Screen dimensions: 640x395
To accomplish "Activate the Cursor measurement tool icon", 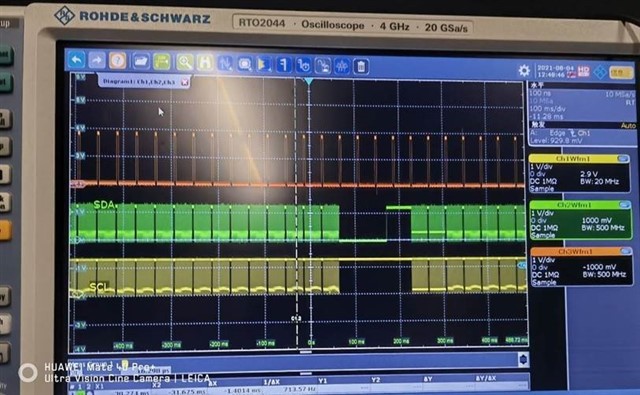I will tap(225, 64).
